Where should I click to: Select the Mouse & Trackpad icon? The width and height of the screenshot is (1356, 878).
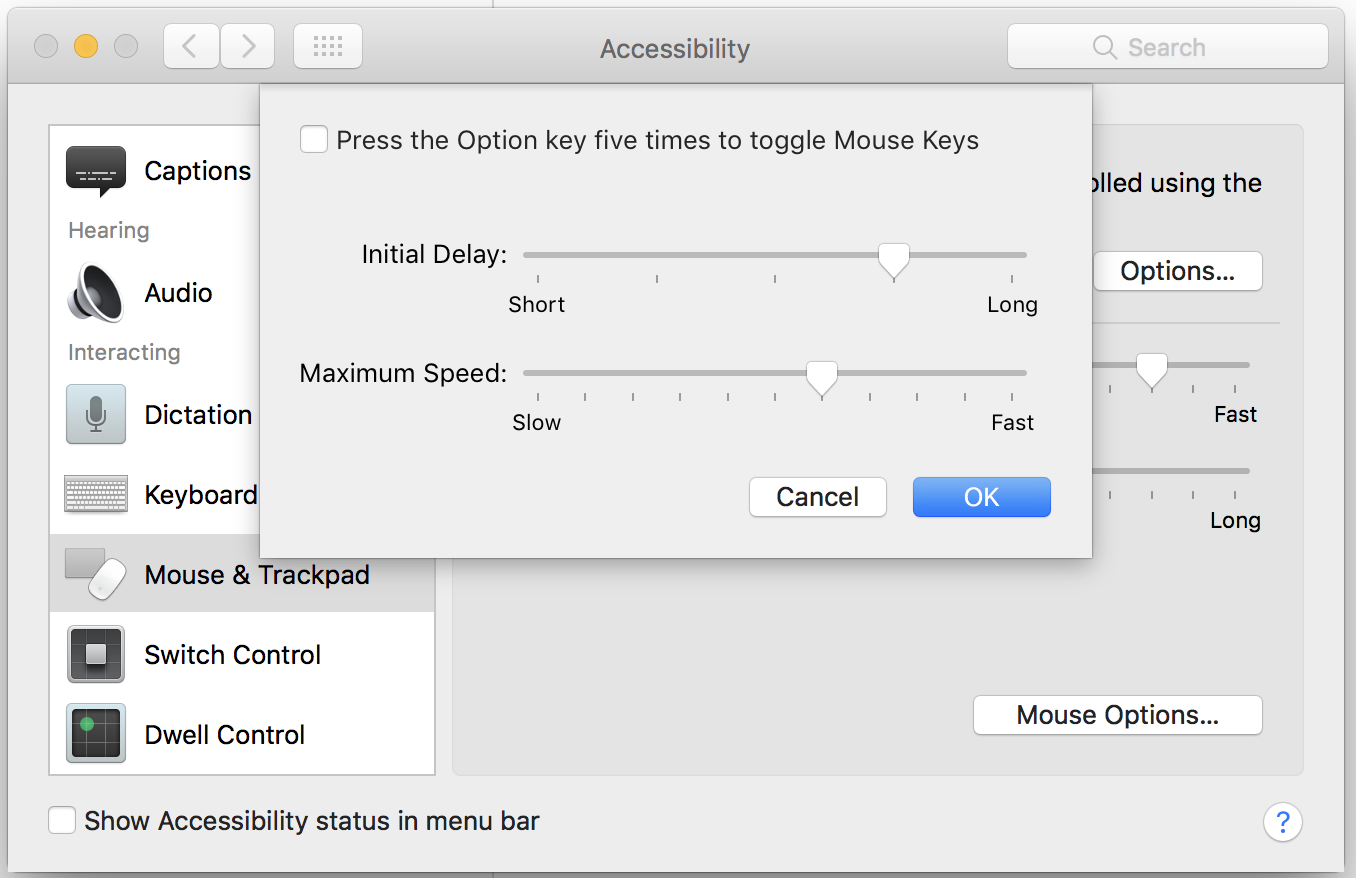click(x=96, y=574)
